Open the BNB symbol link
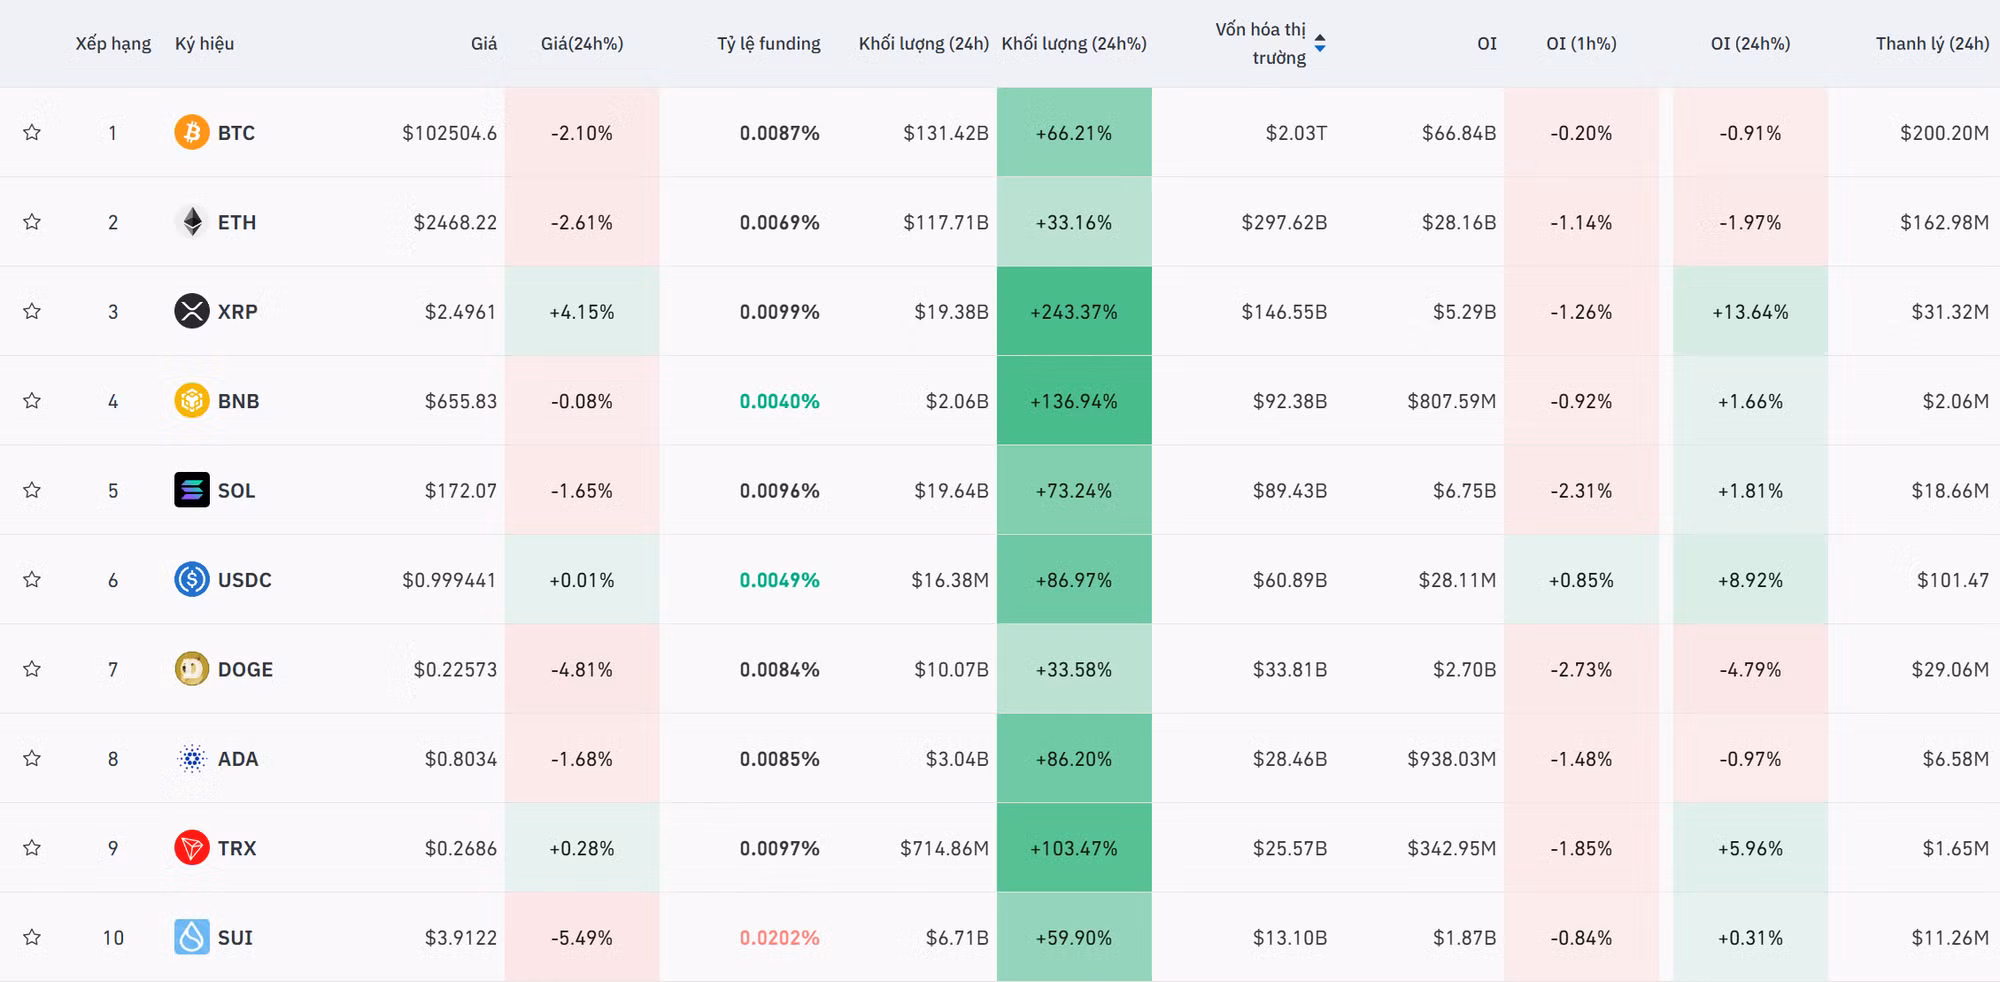Viewport: 2000px width, 982px height. pos(239,401)
